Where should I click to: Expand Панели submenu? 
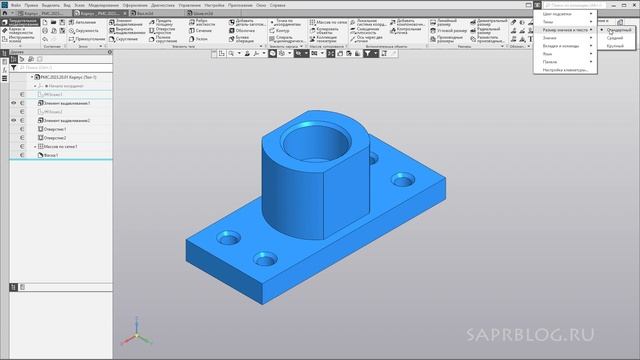(x=565, y=62)
